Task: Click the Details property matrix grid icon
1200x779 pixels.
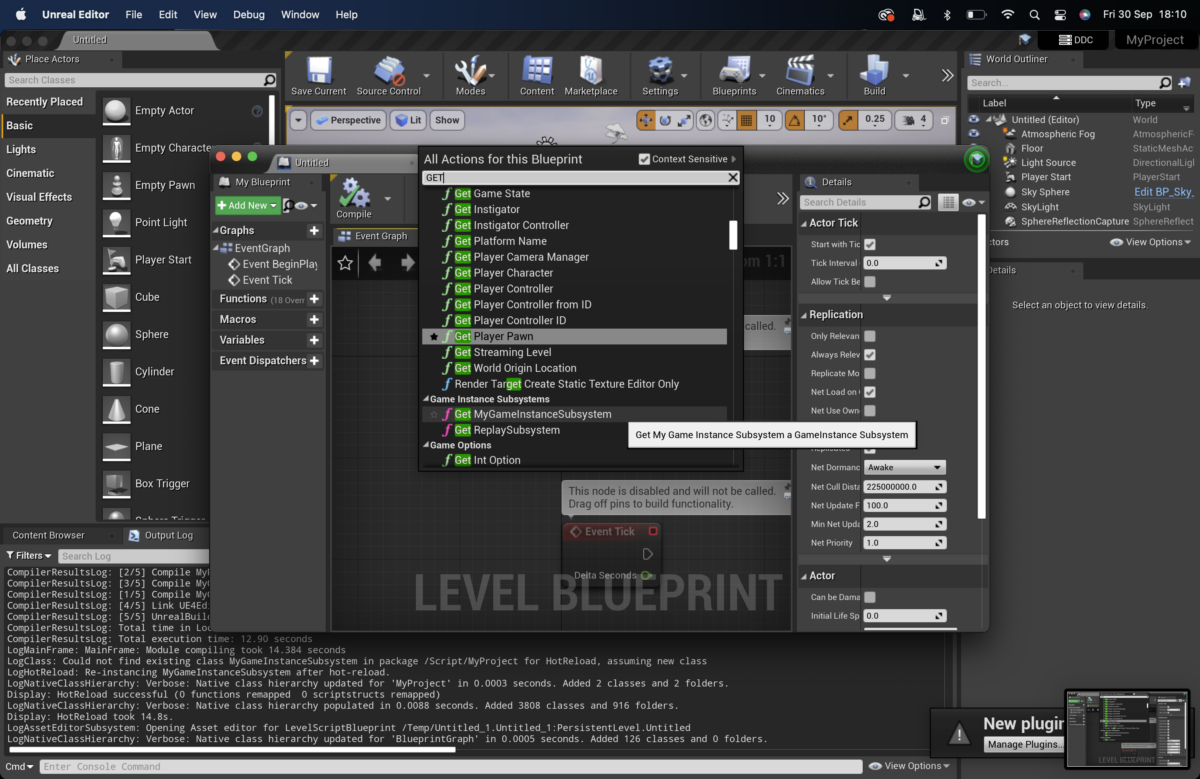Action: coord(948,202)
